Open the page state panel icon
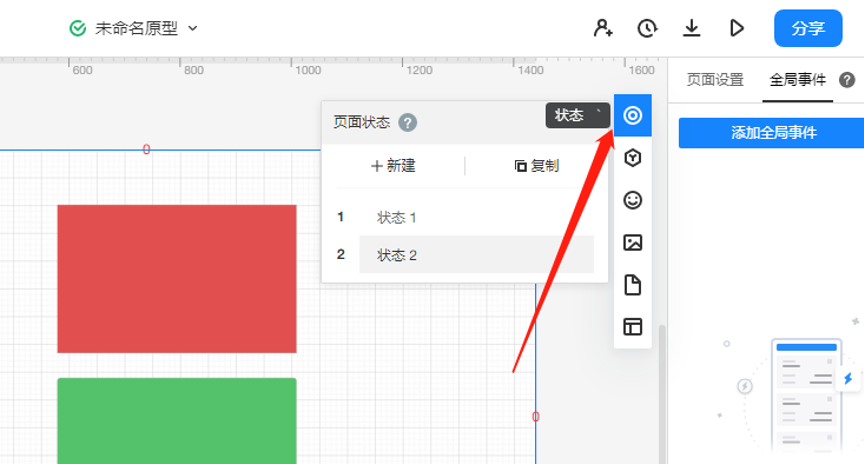The height and width of the screenshot is (464, 864). pos(632,116)
